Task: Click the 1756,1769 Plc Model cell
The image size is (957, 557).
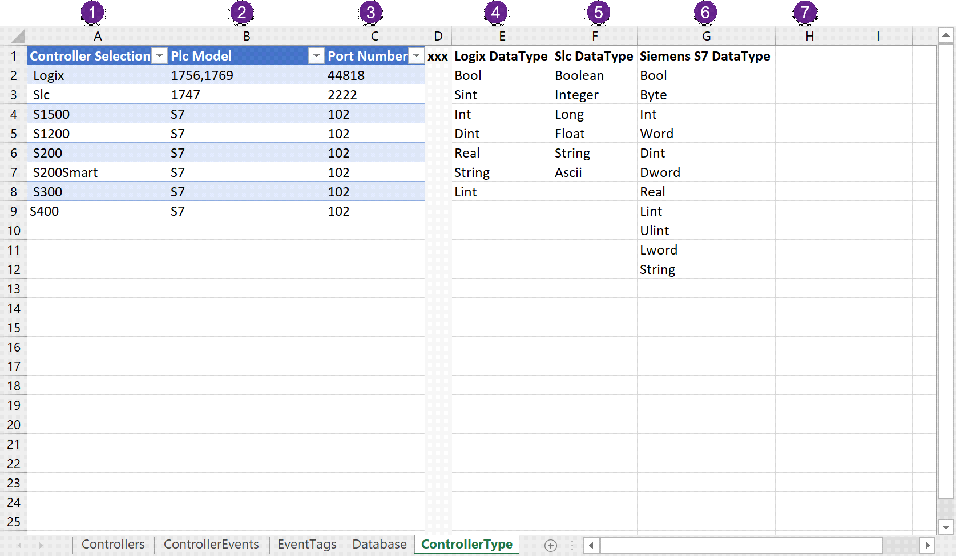Action: [x=247, y=76]
